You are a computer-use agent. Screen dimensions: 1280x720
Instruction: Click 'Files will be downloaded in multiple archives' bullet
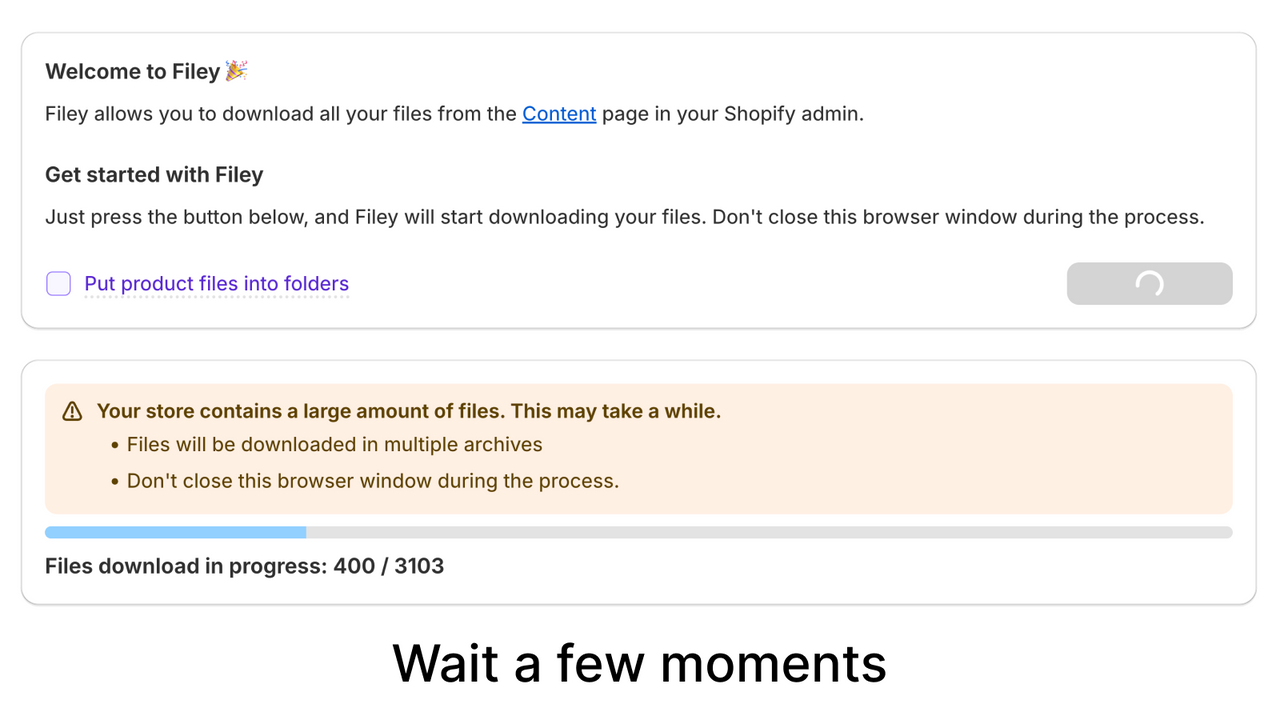(334, 445)
